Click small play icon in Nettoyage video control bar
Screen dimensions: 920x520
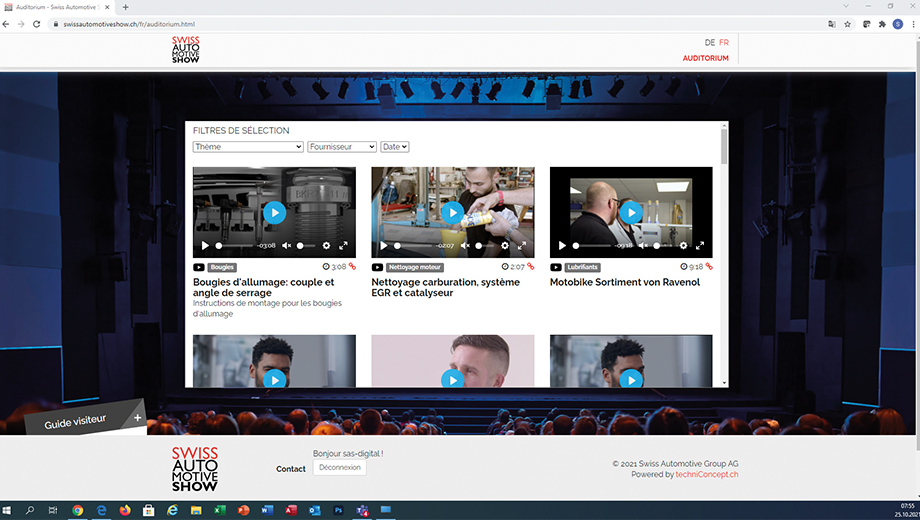pos(384,245)
